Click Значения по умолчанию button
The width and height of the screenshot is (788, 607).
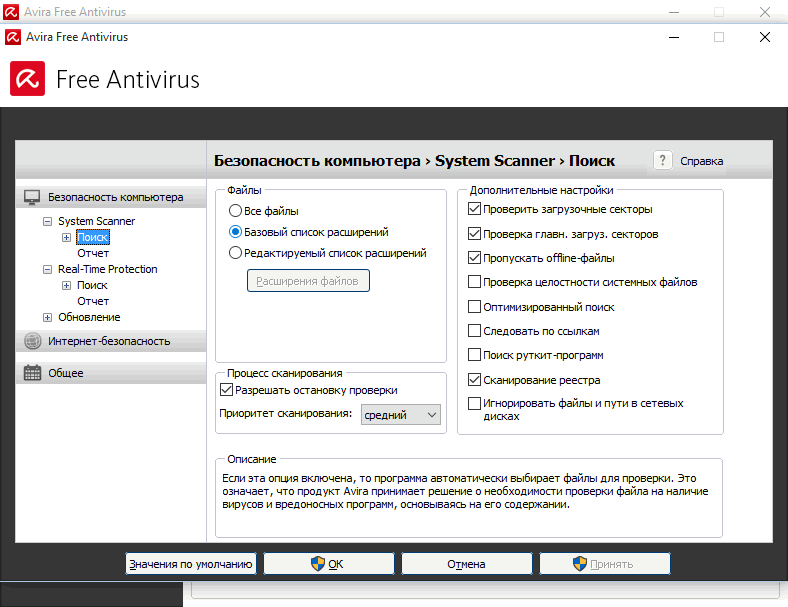(x=191, y=564)
